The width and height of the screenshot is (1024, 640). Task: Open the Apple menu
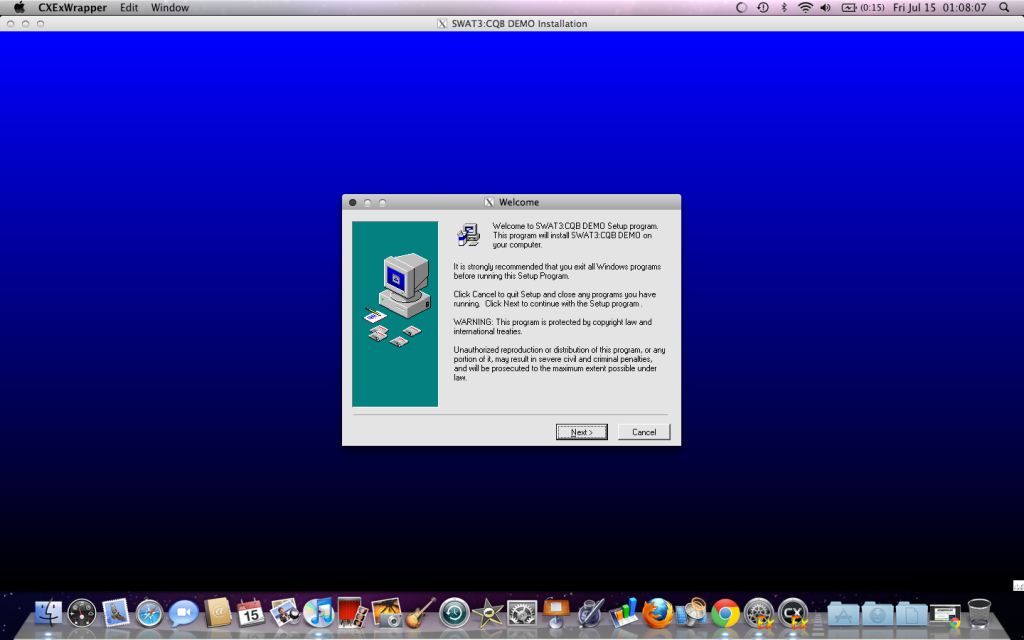[x=20, y=8]
